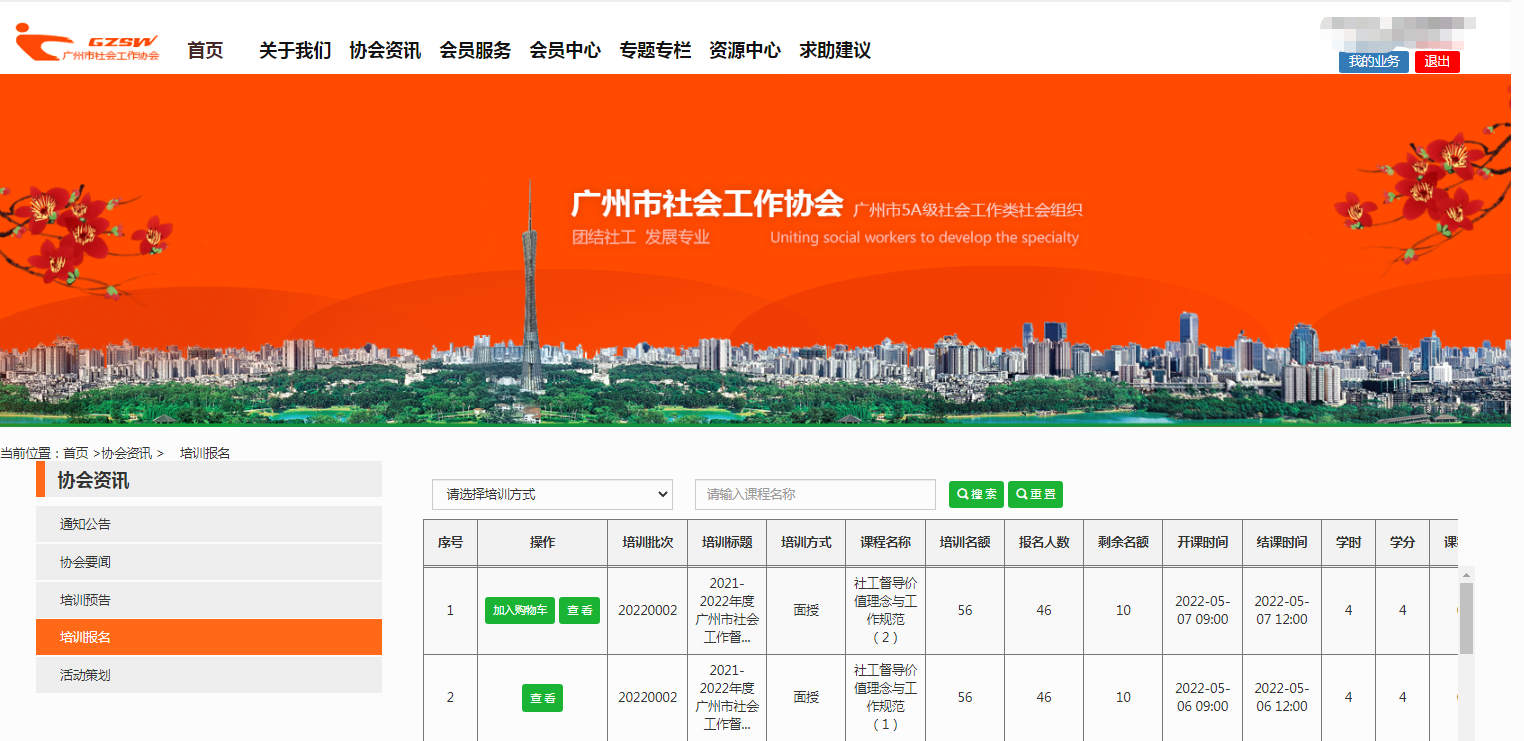The height and width of the screenshot is (741, 1524).
Task: Select 协会要闻 in the sidebar
Action: (x=209, y=562)
